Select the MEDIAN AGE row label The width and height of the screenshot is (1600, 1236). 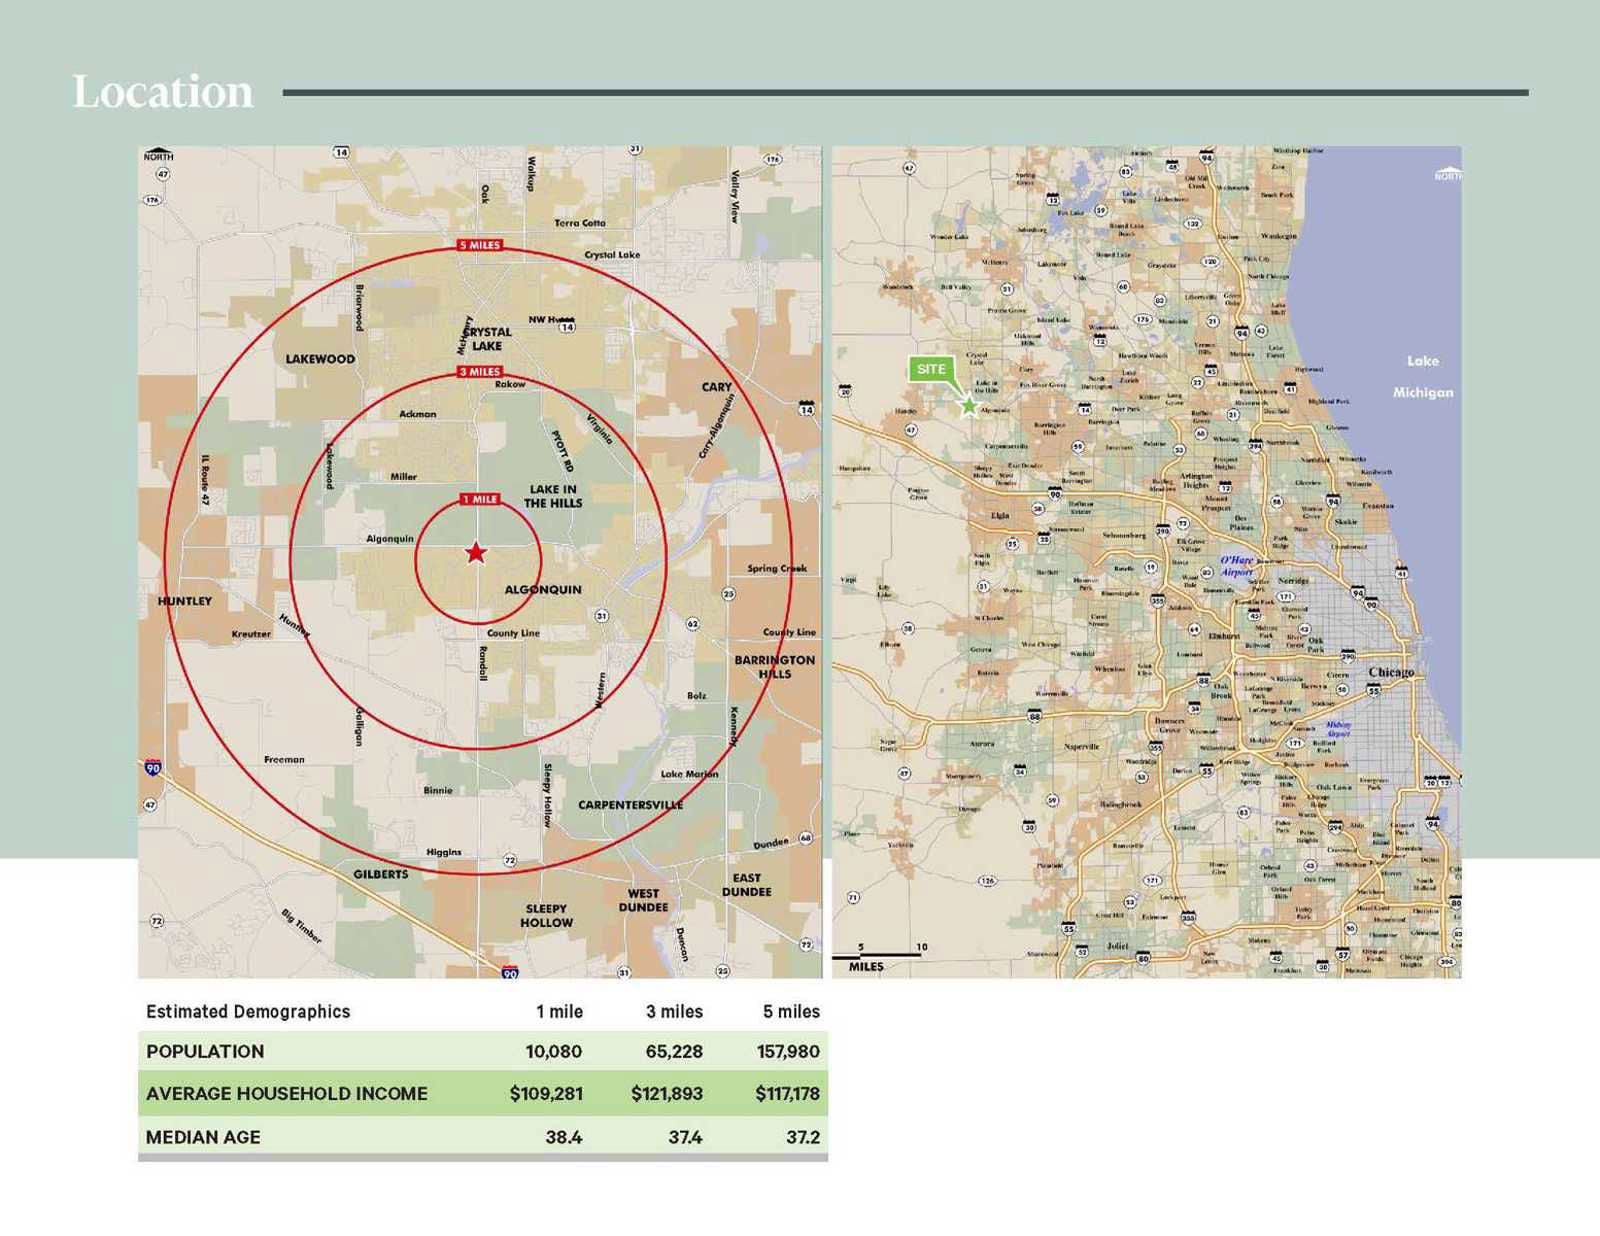click(x=203, y=1137)
